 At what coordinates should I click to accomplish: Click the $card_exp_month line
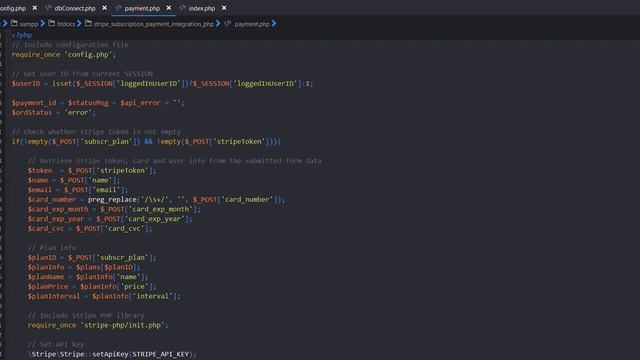coord(114,209)
